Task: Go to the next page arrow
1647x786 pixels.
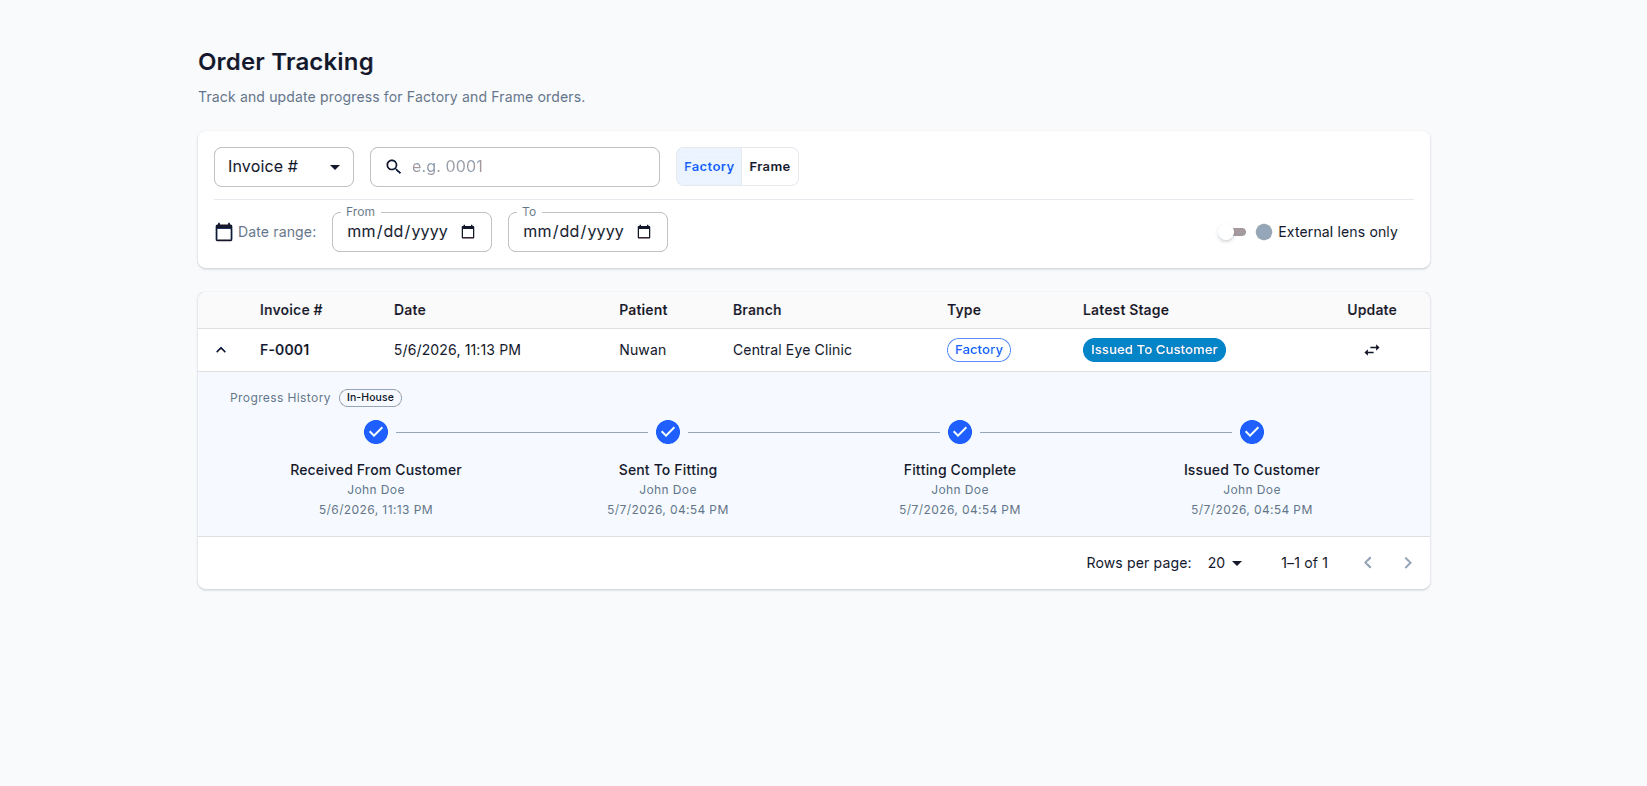Action: (1408, 563)
